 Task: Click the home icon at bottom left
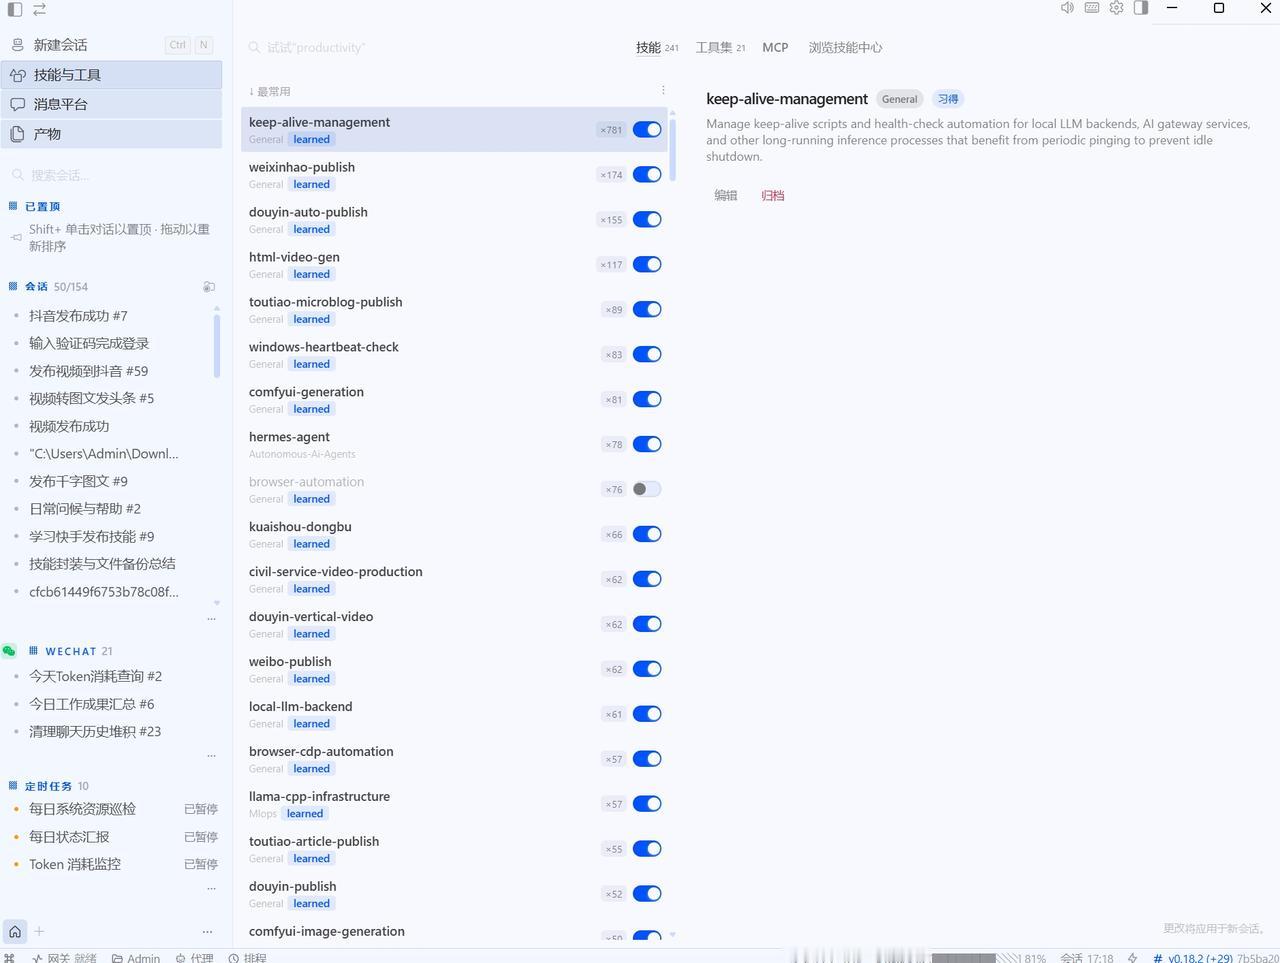pyautogui.click(x=15, y=932)
